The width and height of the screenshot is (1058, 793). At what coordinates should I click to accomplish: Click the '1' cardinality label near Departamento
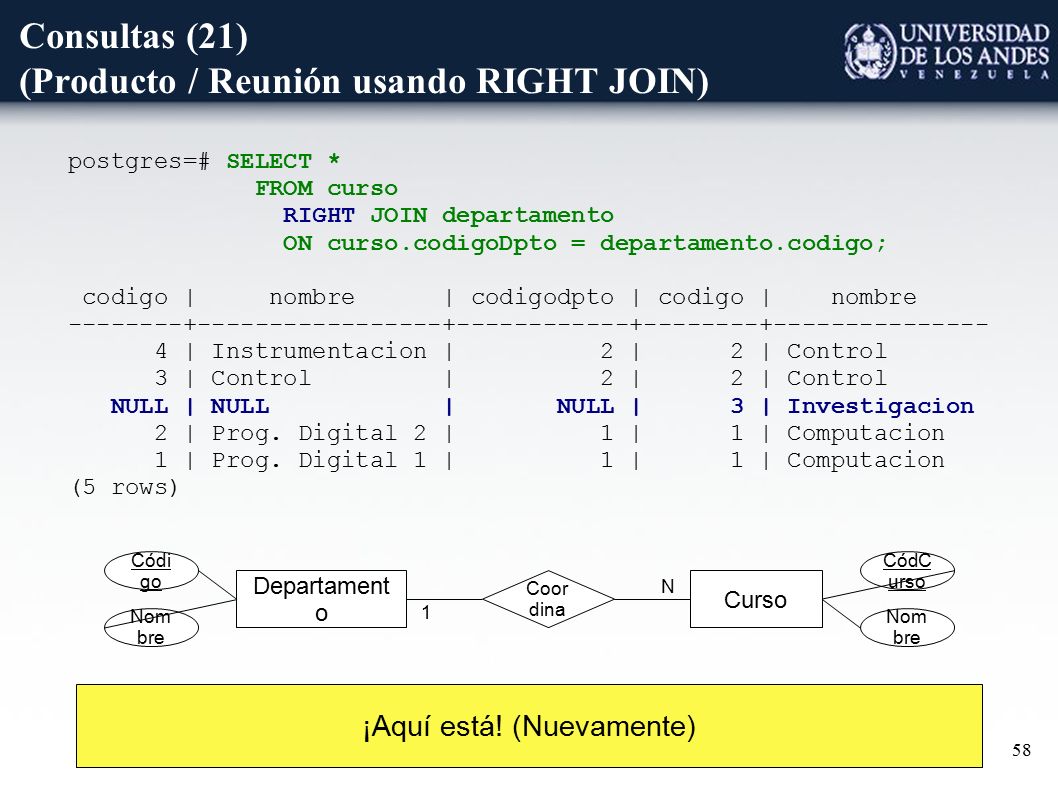point(426,612)
